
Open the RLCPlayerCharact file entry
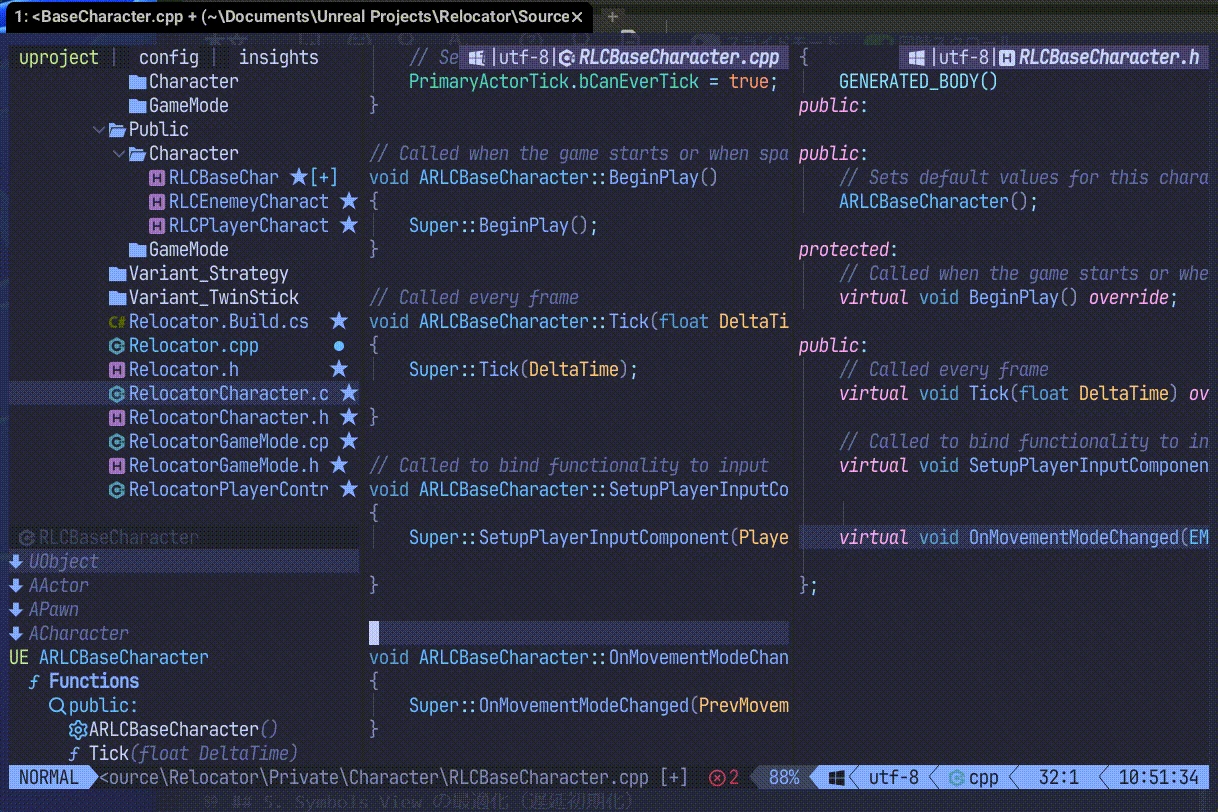pos(248,225)
